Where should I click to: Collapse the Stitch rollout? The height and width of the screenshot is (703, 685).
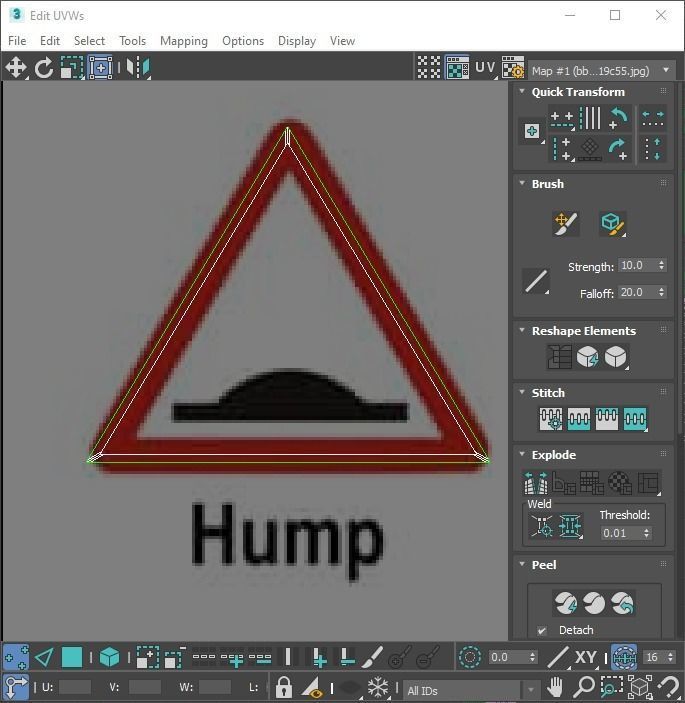click(x=522, y=392)
